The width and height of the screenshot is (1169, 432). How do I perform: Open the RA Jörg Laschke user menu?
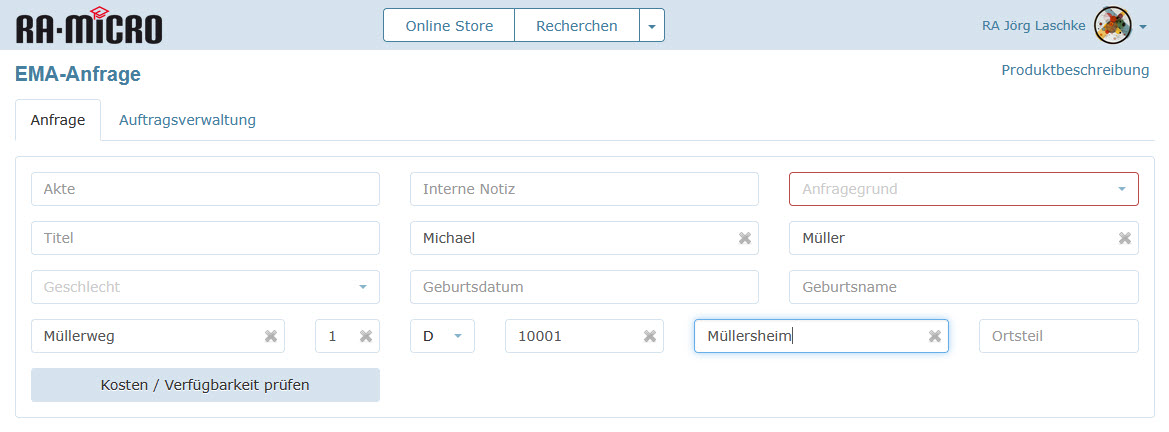pos(1143,27)
